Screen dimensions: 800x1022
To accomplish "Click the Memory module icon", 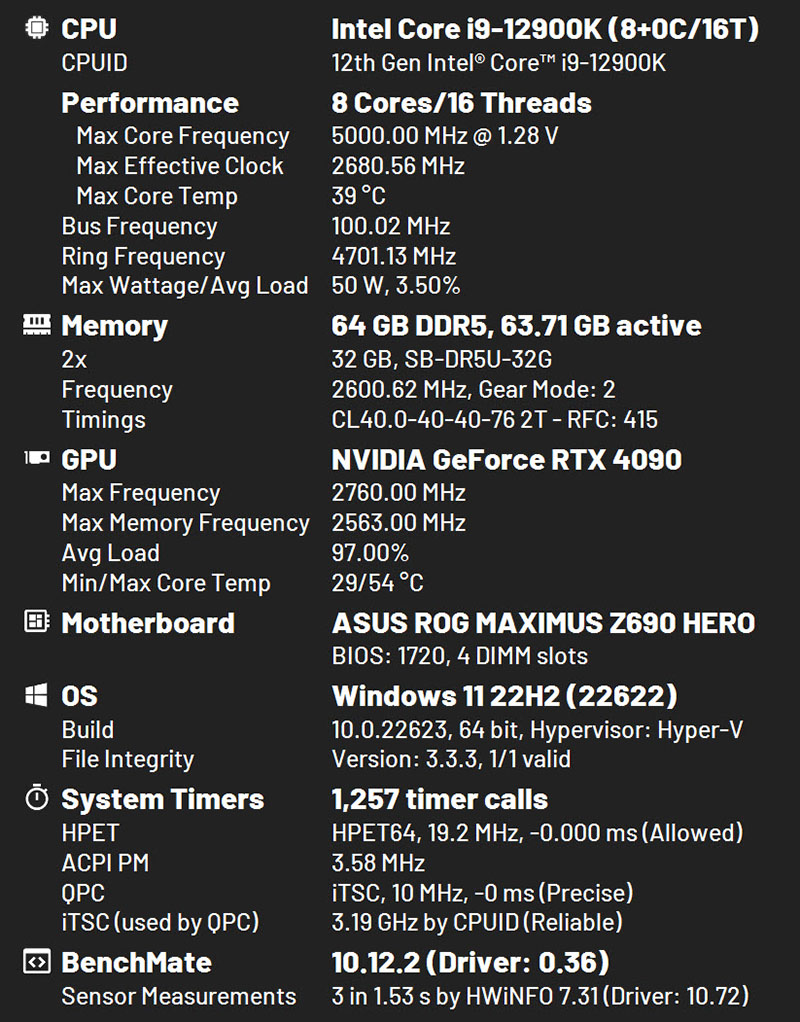I will 36,325.
